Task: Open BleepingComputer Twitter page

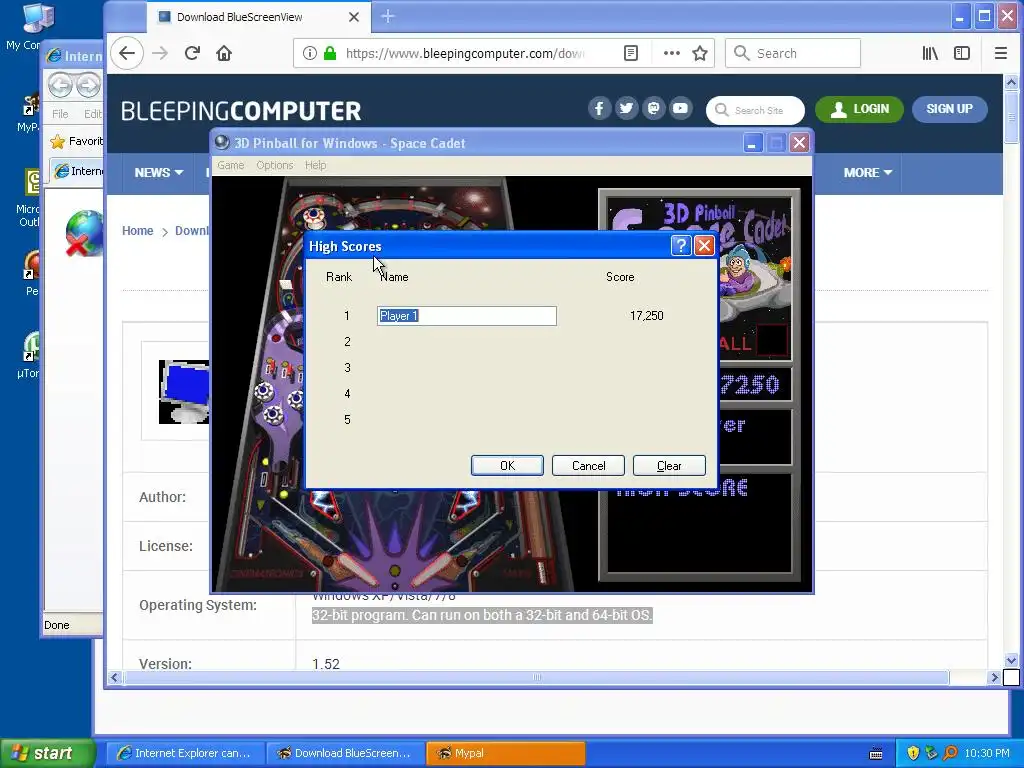Action: [x=626, y=108]
